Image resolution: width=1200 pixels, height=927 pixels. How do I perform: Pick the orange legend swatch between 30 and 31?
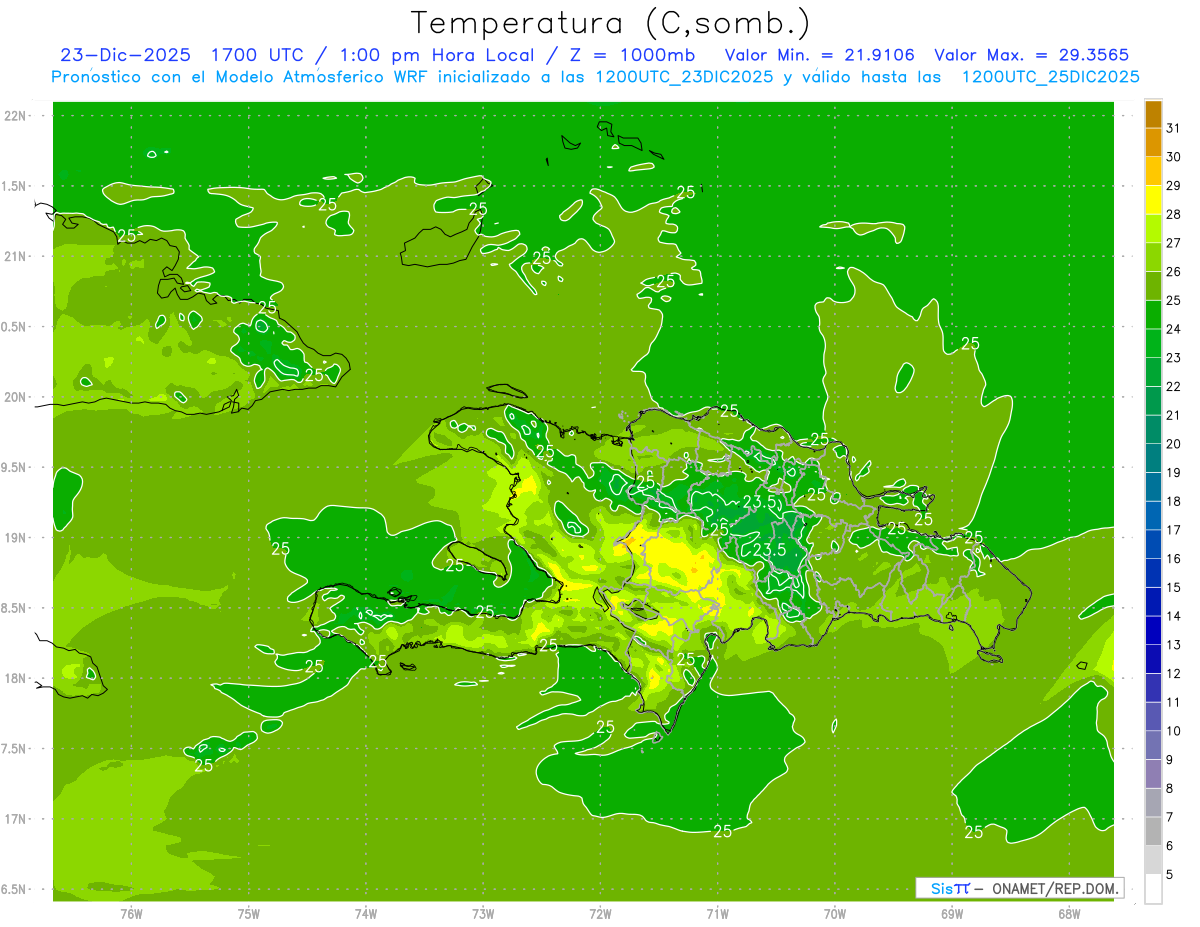(x=1153, y=142)
